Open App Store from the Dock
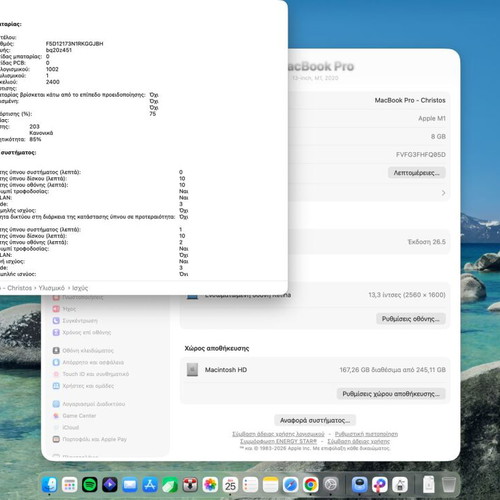The image size is (500, 500). (x=150, y=485)
